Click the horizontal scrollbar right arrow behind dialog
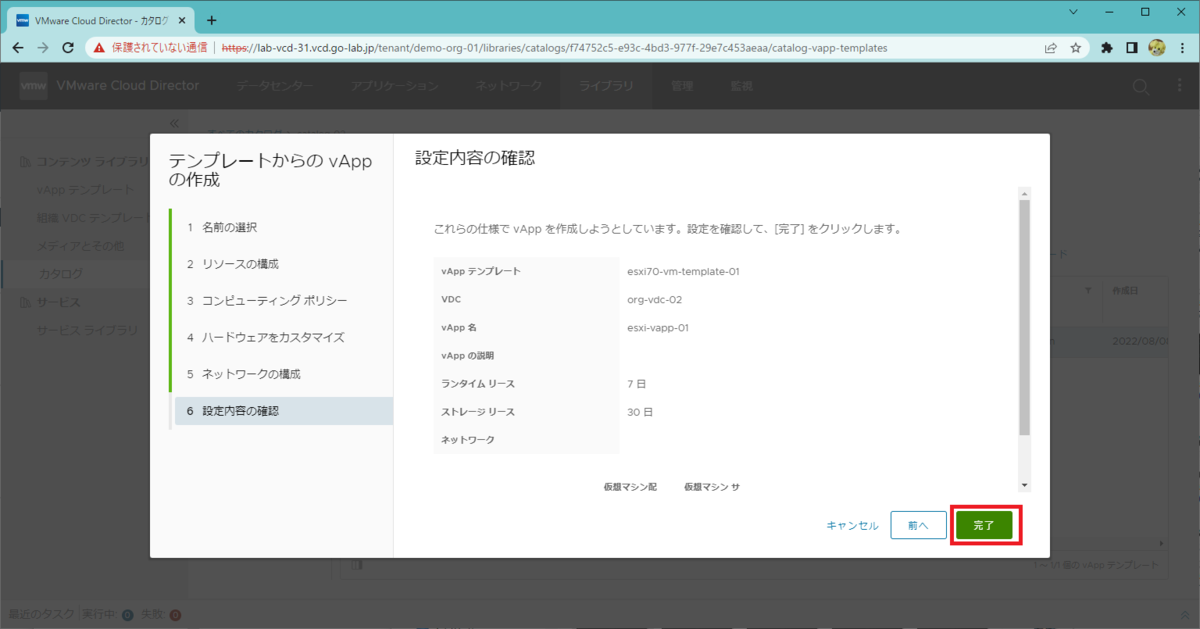The width and height of the screenshot is (1200, 629). click(x=1162, y=544)
